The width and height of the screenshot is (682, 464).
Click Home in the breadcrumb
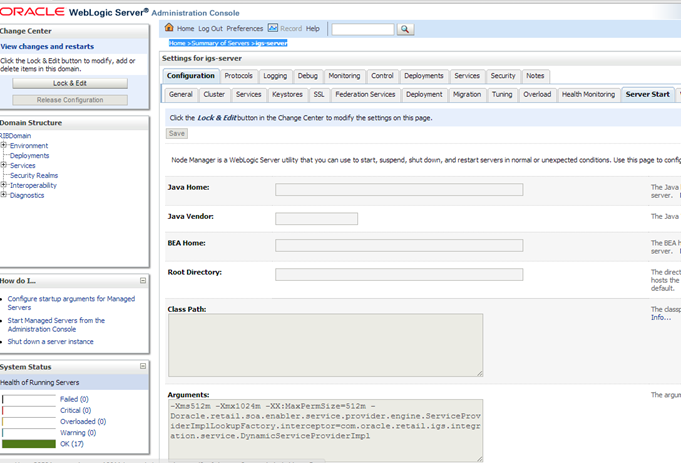(x=177, y=43)
